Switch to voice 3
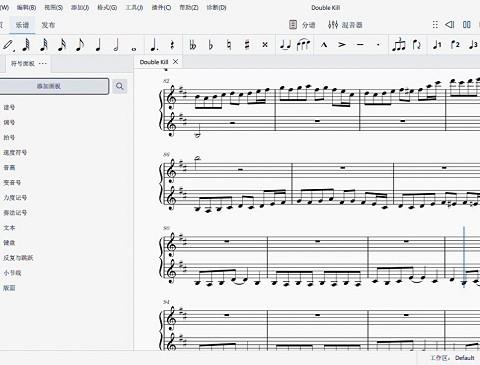The image size is (480, 365). coord(473,45)
